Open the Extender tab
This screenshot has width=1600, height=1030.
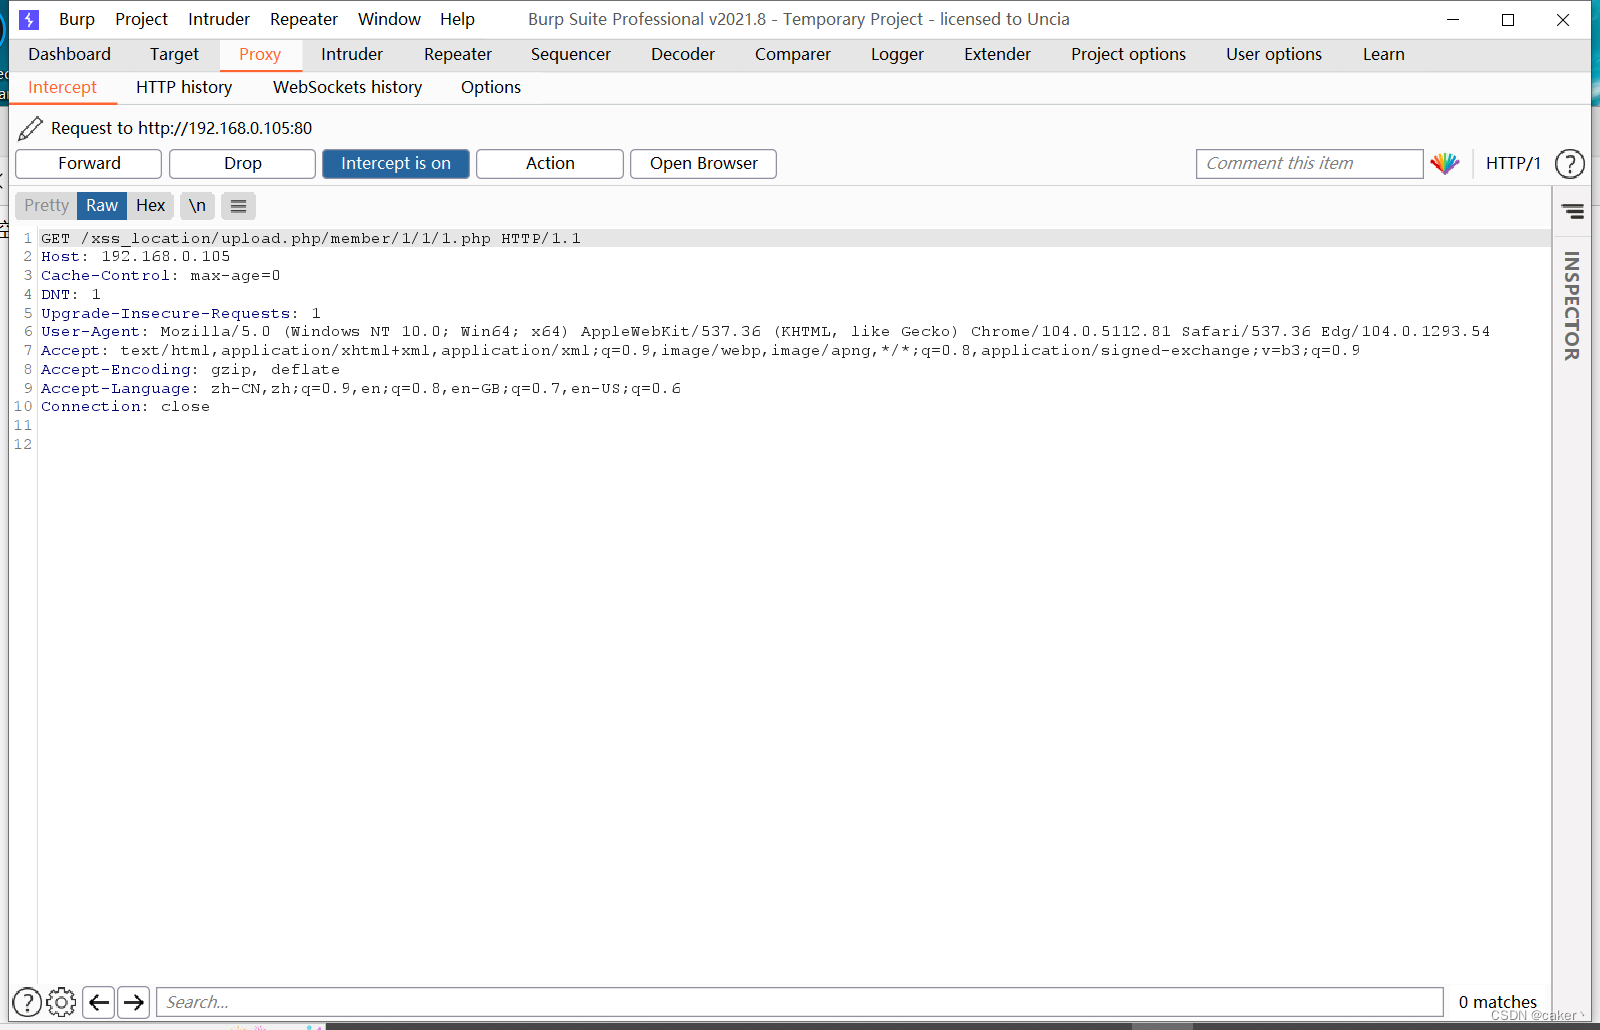[x=997, y=55]
